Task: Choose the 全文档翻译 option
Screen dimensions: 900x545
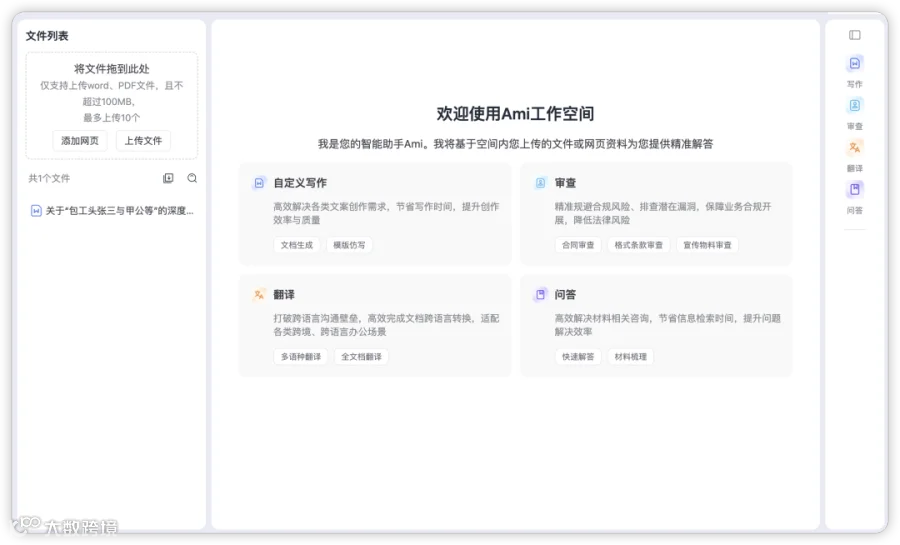Action: pyautogui.click(x=362, y=357)
